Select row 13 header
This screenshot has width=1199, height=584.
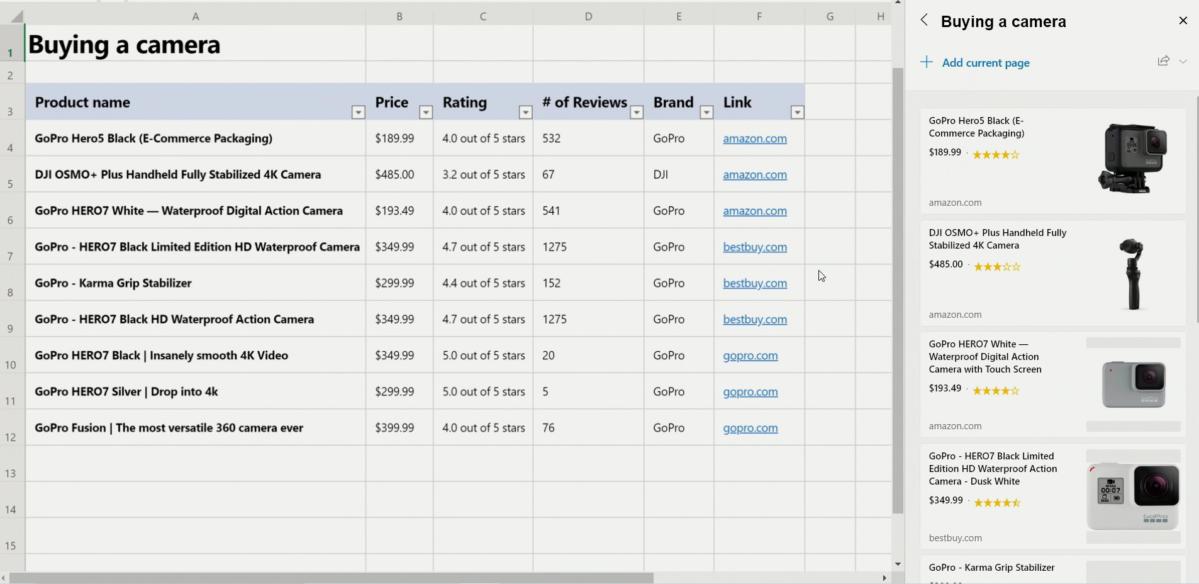pos(11,464)
